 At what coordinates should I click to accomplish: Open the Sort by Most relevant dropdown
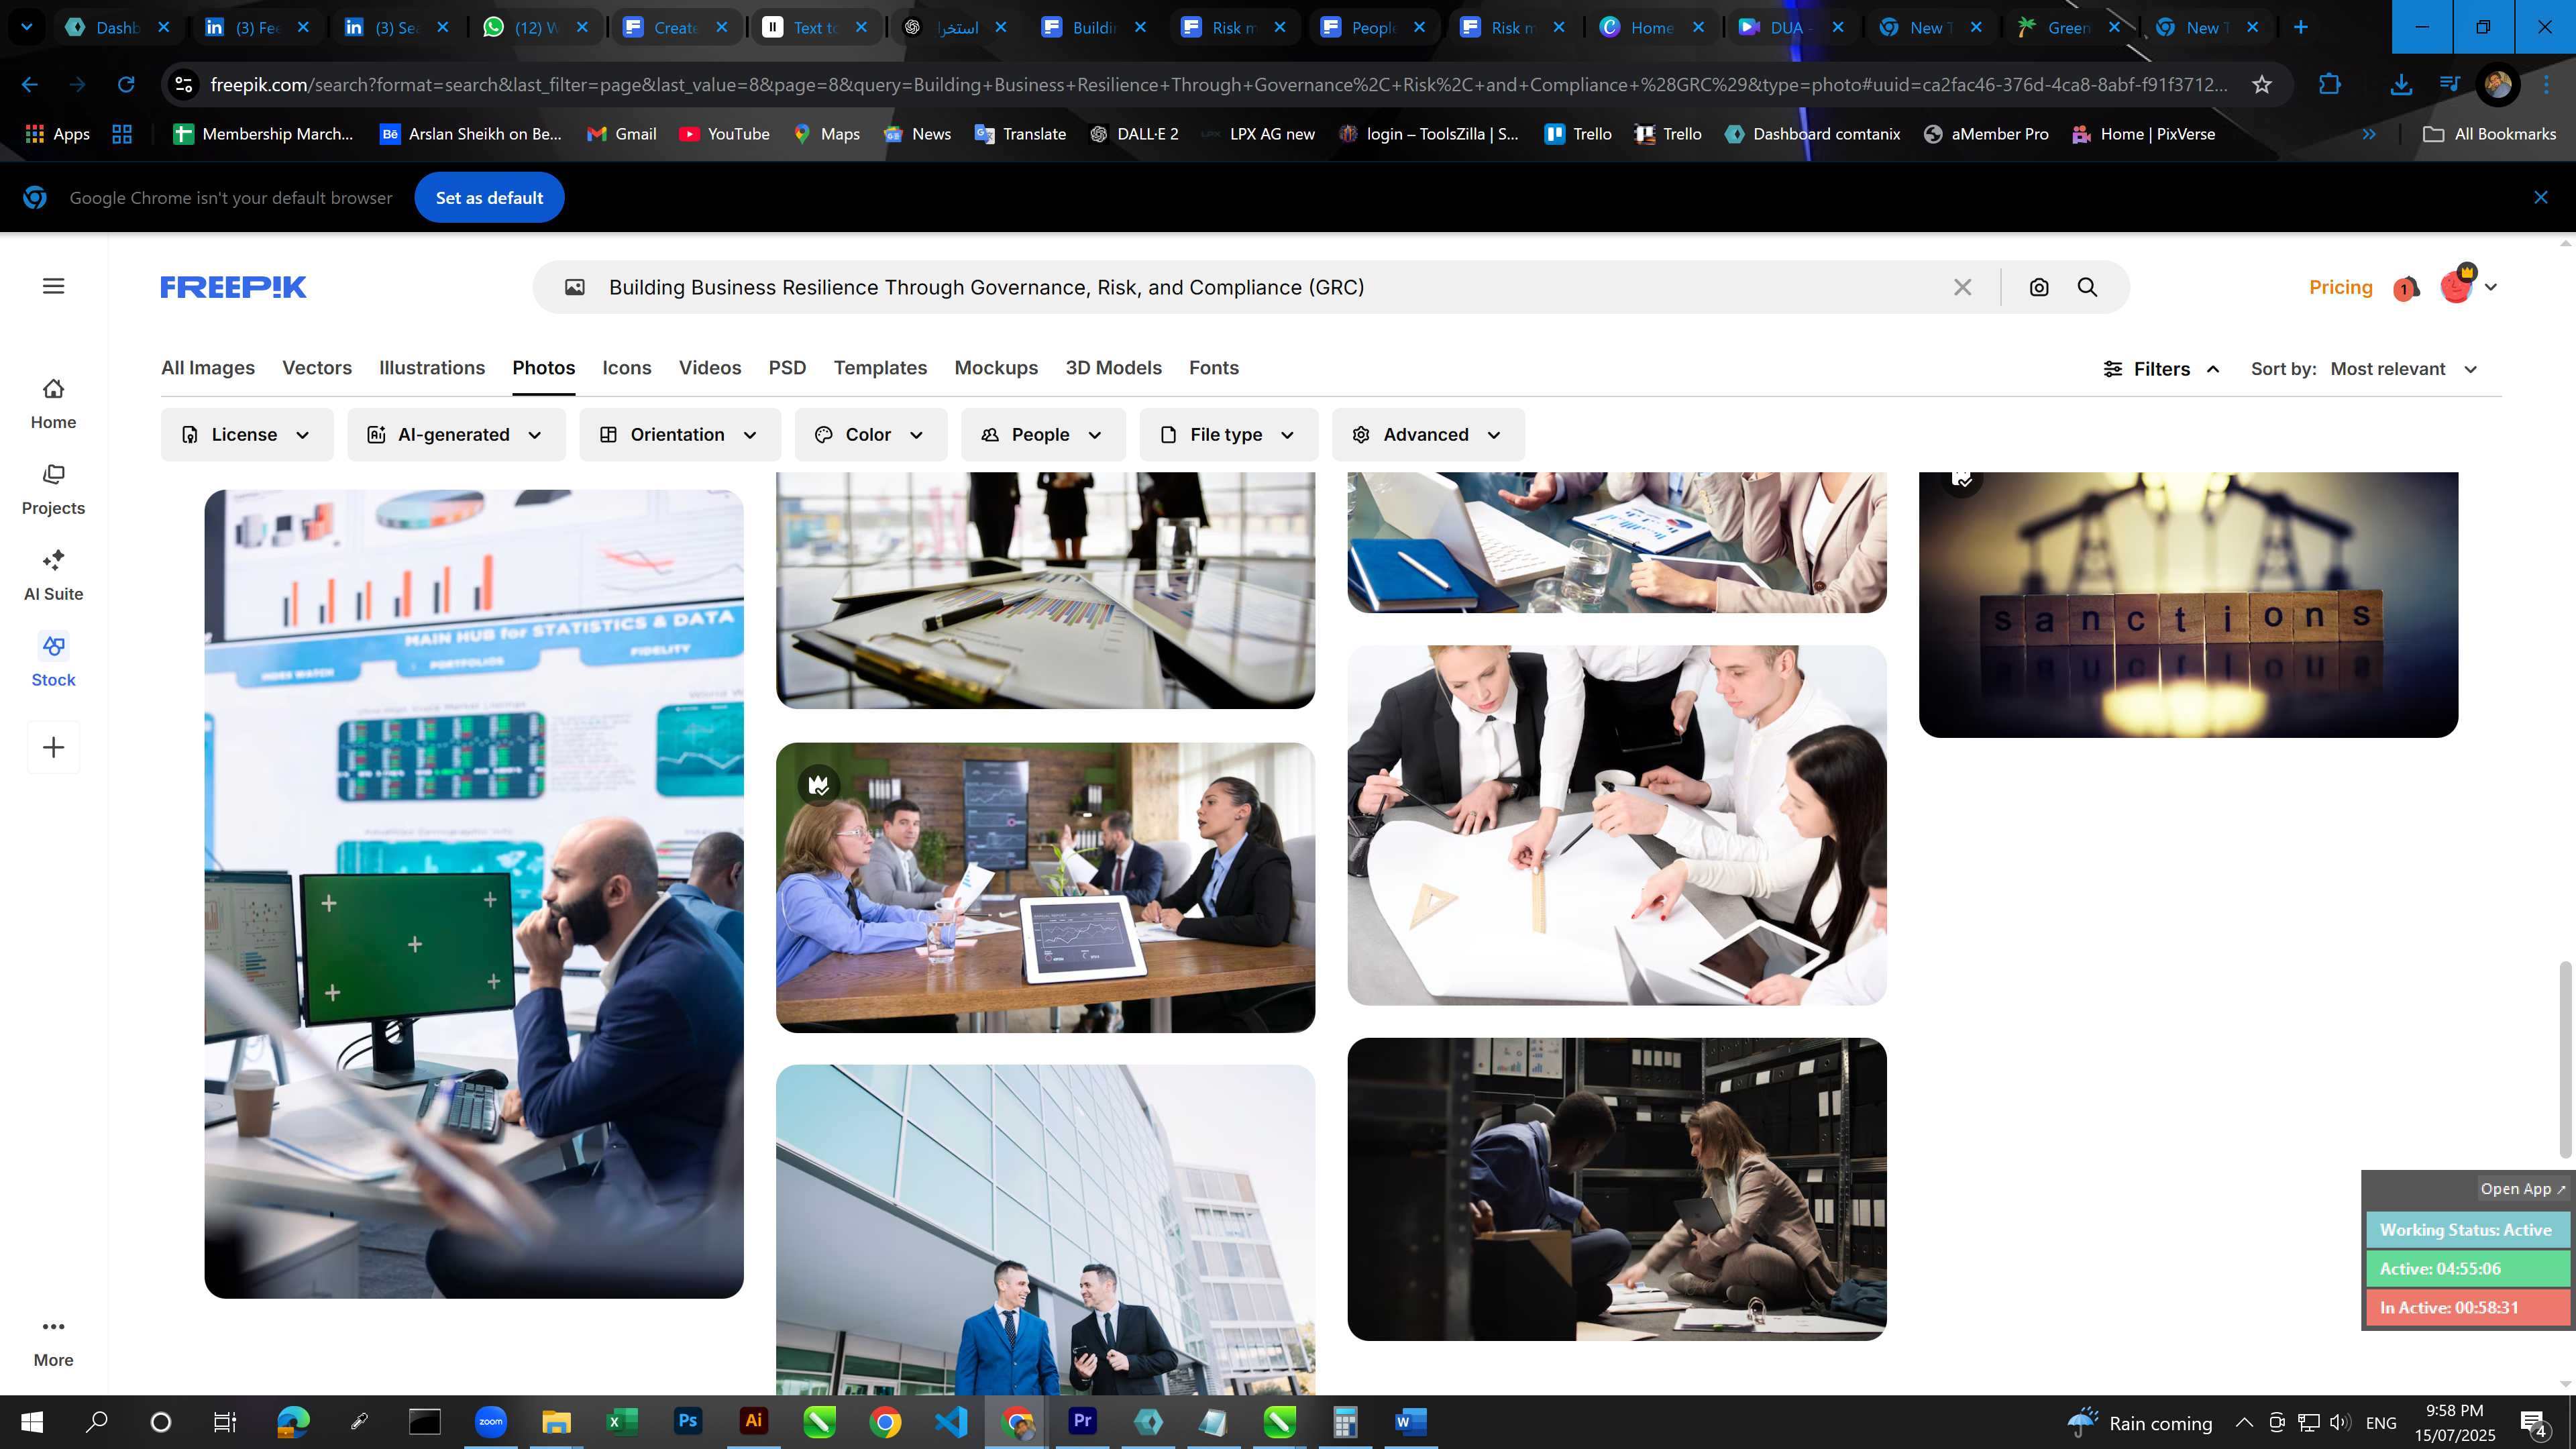[2404, 369]
